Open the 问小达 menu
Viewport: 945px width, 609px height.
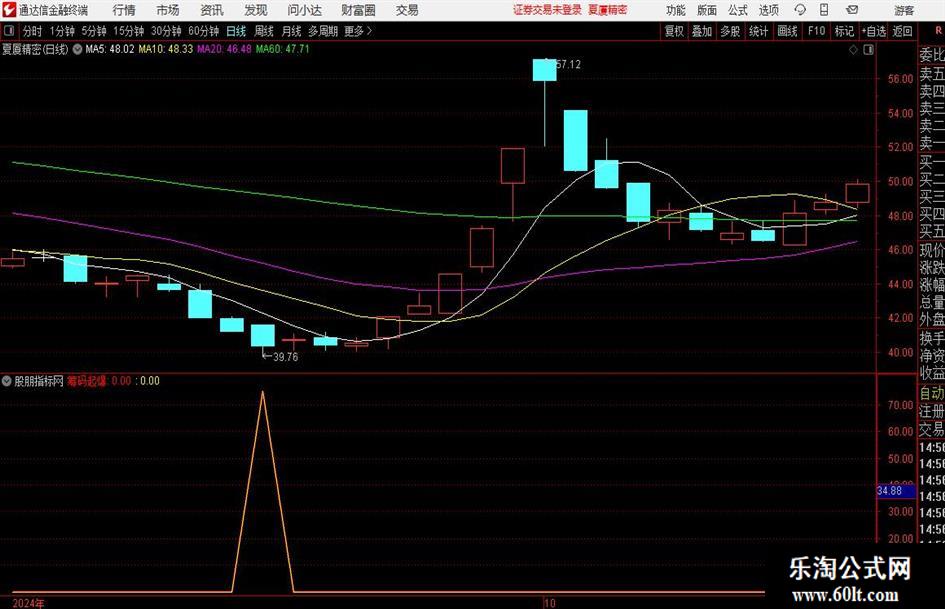click(x=304, y=10)
